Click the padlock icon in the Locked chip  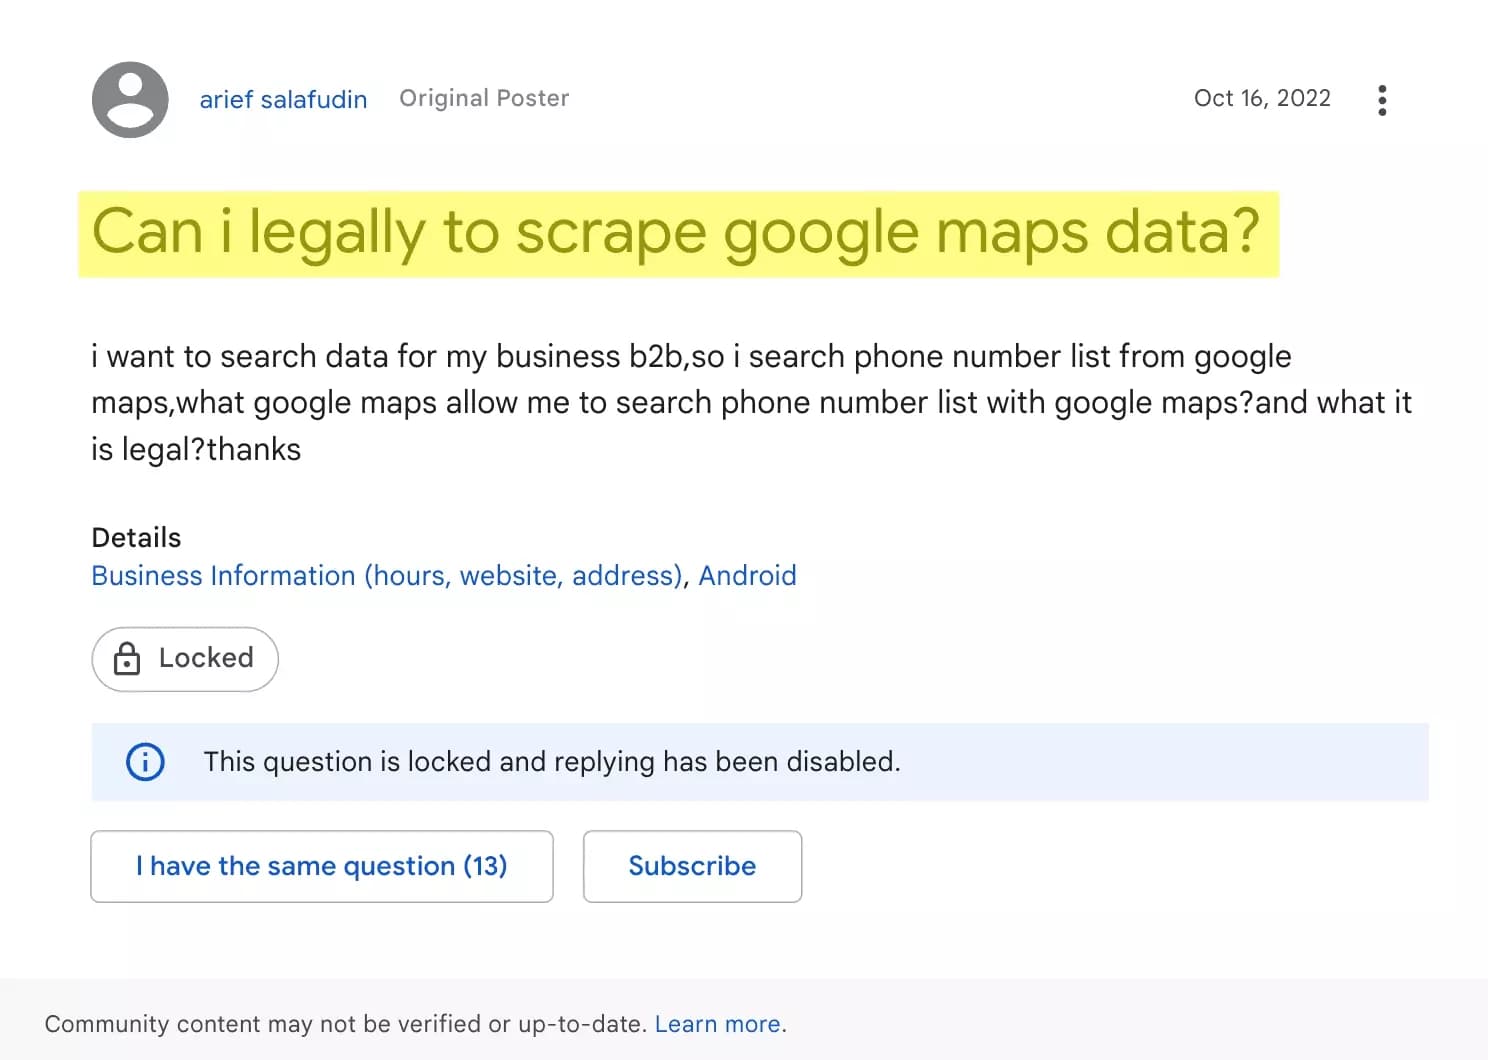pos(127,659)
